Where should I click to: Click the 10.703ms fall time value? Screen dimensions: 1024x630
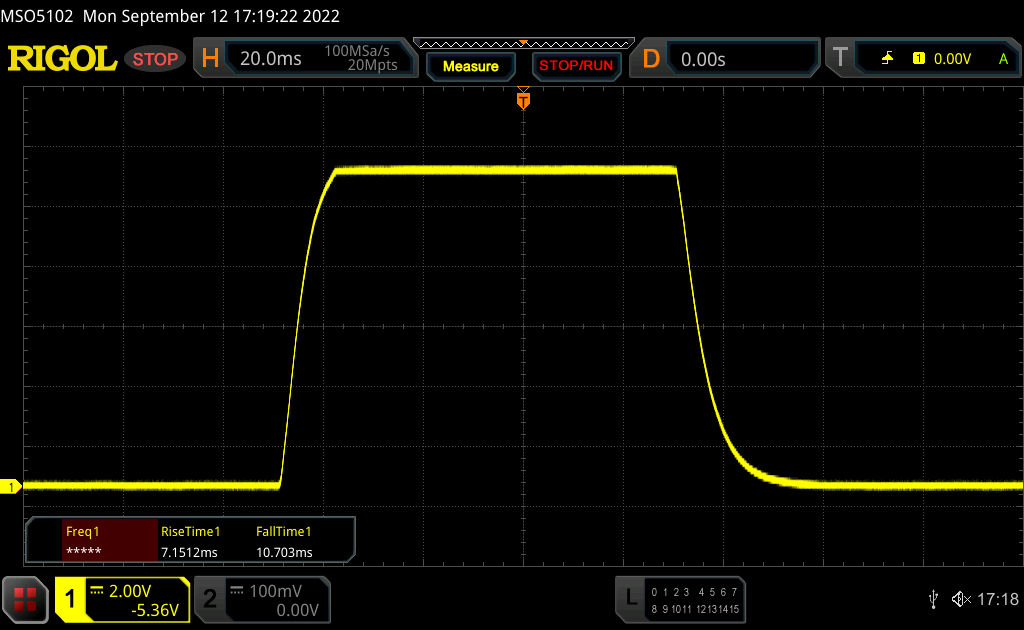coord(284,552)
